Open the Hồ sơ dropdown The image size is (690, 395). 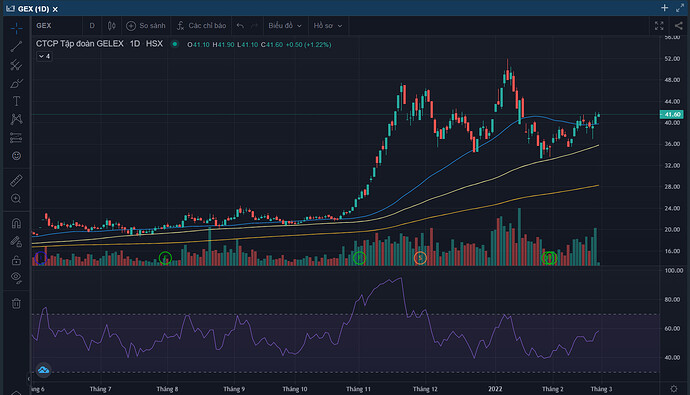click(328, 26)
